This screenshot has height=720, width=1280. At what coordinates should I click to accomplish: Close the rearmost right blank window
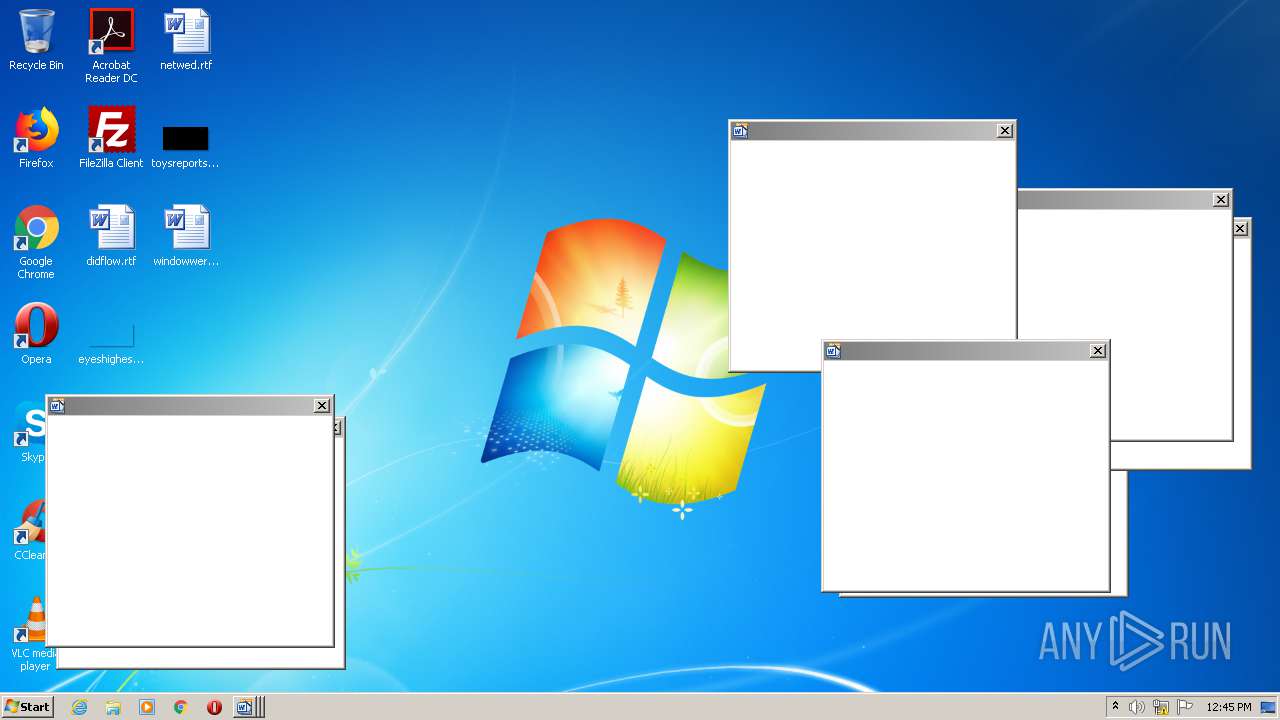pos(1240,229)
